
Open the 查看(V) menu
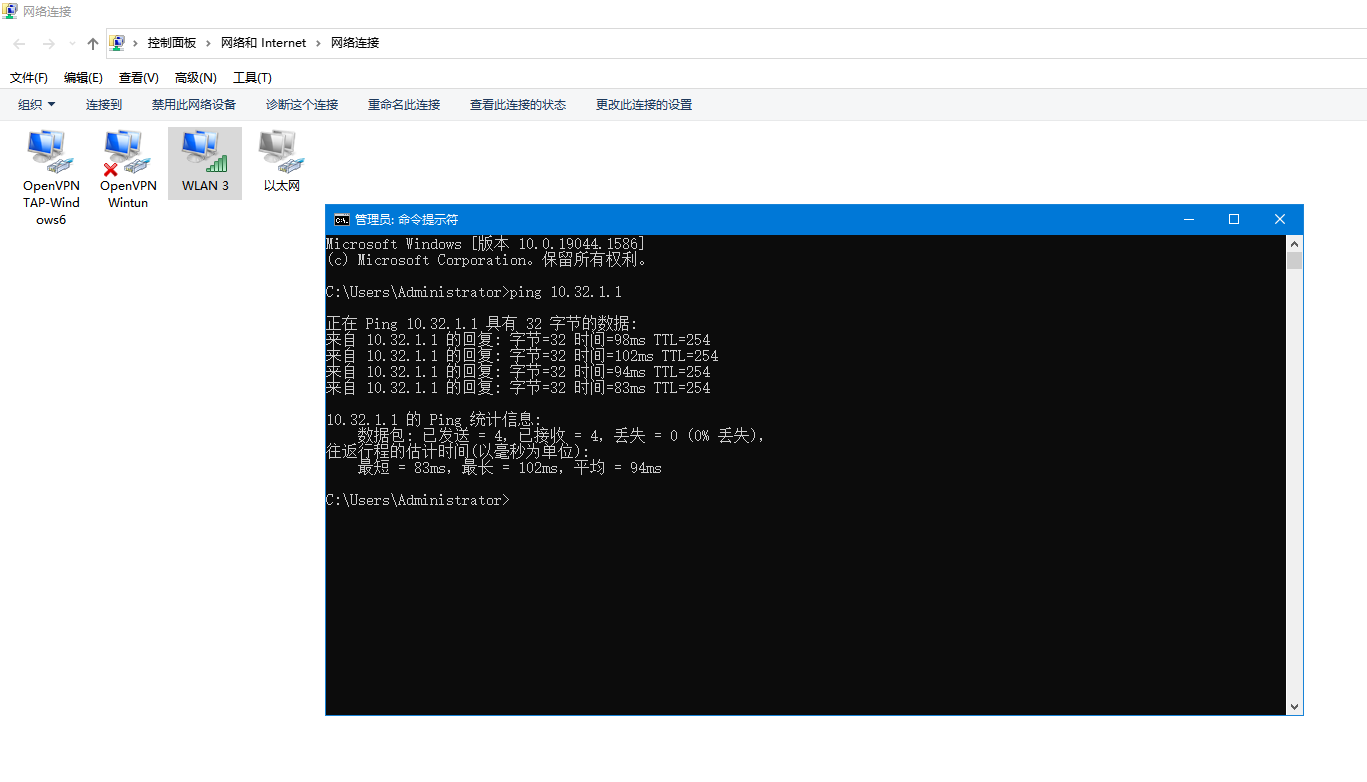139,77
